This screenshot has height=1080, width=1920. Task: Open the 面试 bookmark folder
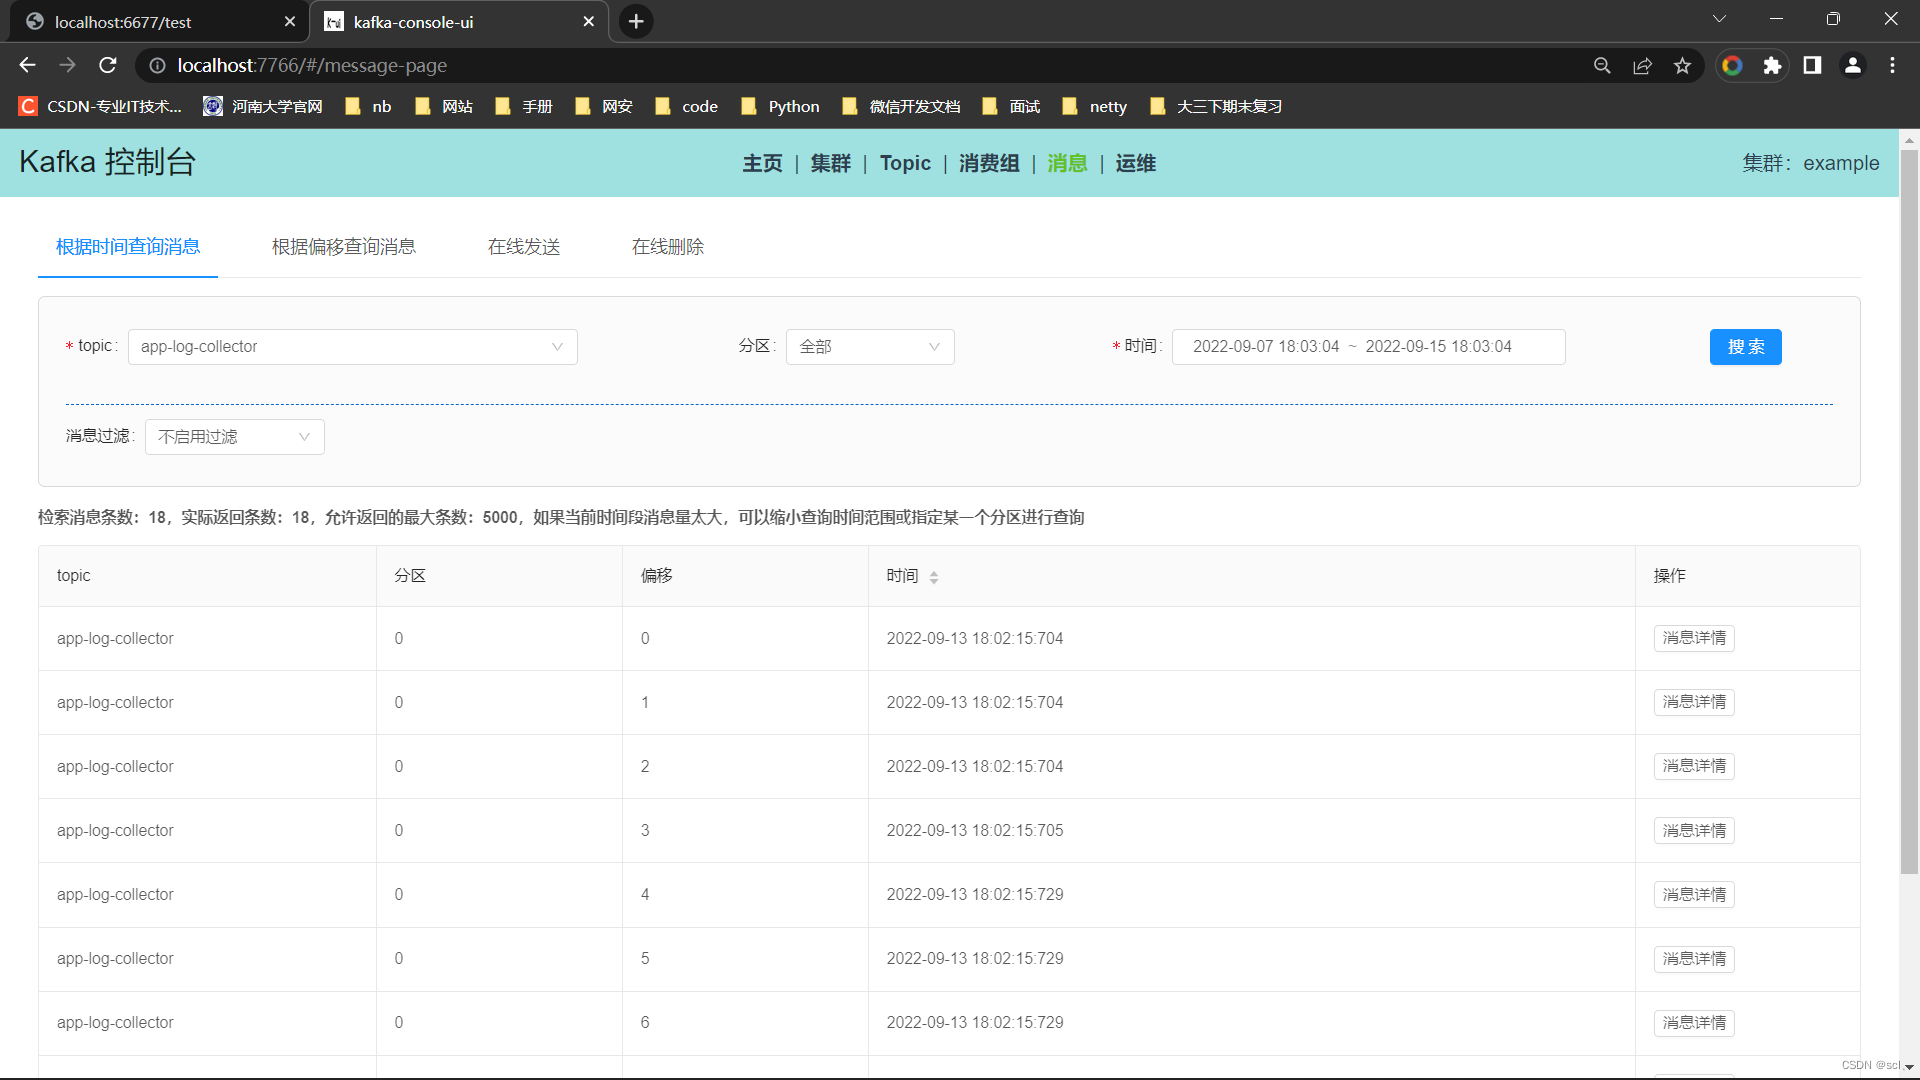[x=1011, y=106]
